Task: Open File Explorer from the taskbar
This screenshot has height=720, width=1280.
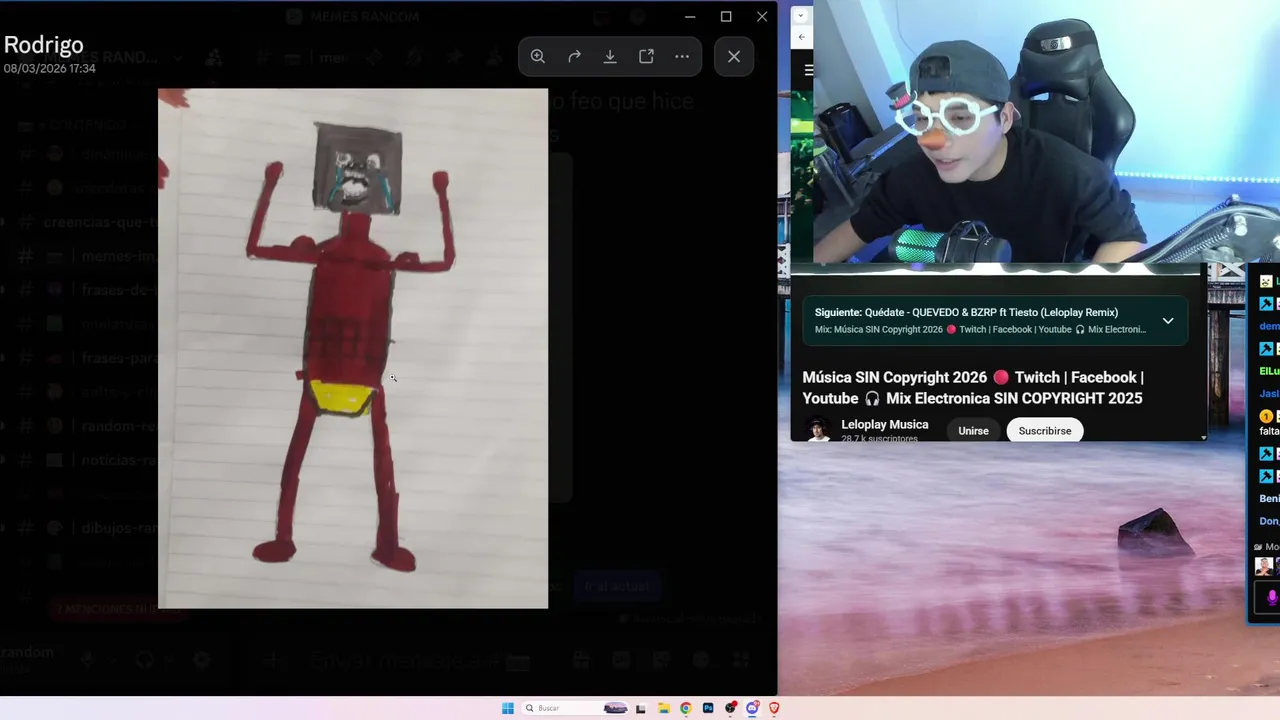Action: pos(663,708)
